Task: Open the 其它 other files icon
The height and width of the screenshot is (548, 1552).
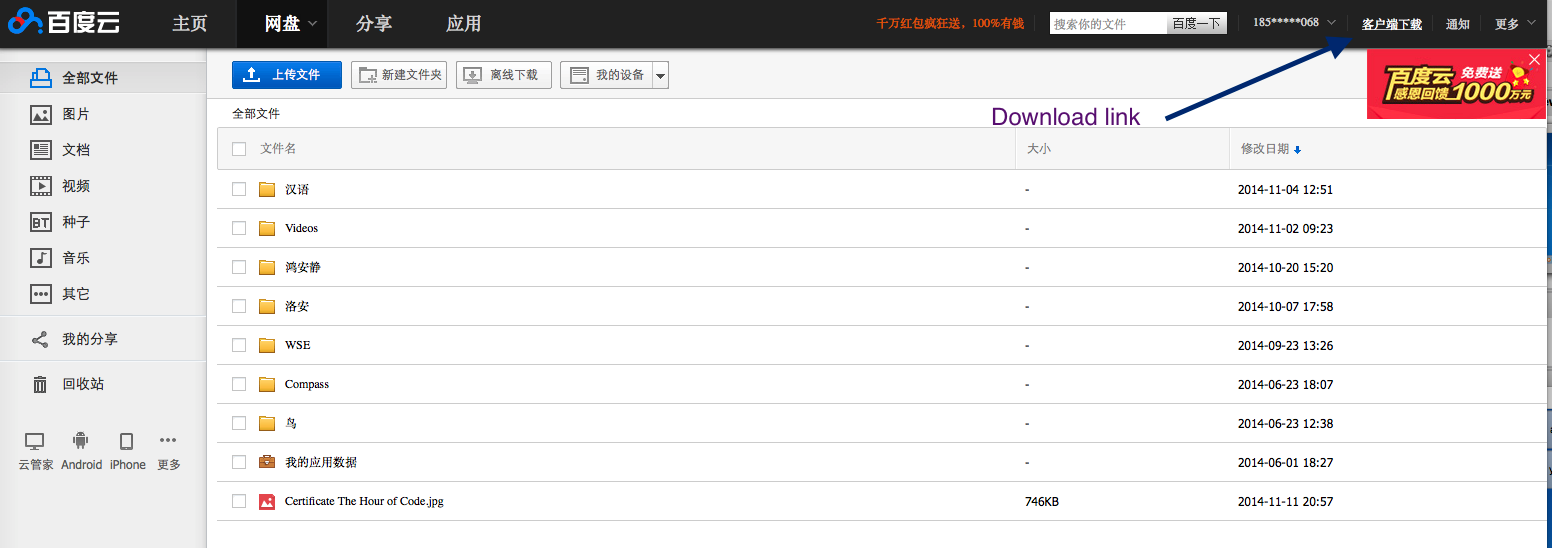Action: pyautogui.click(x=41, y=294)
